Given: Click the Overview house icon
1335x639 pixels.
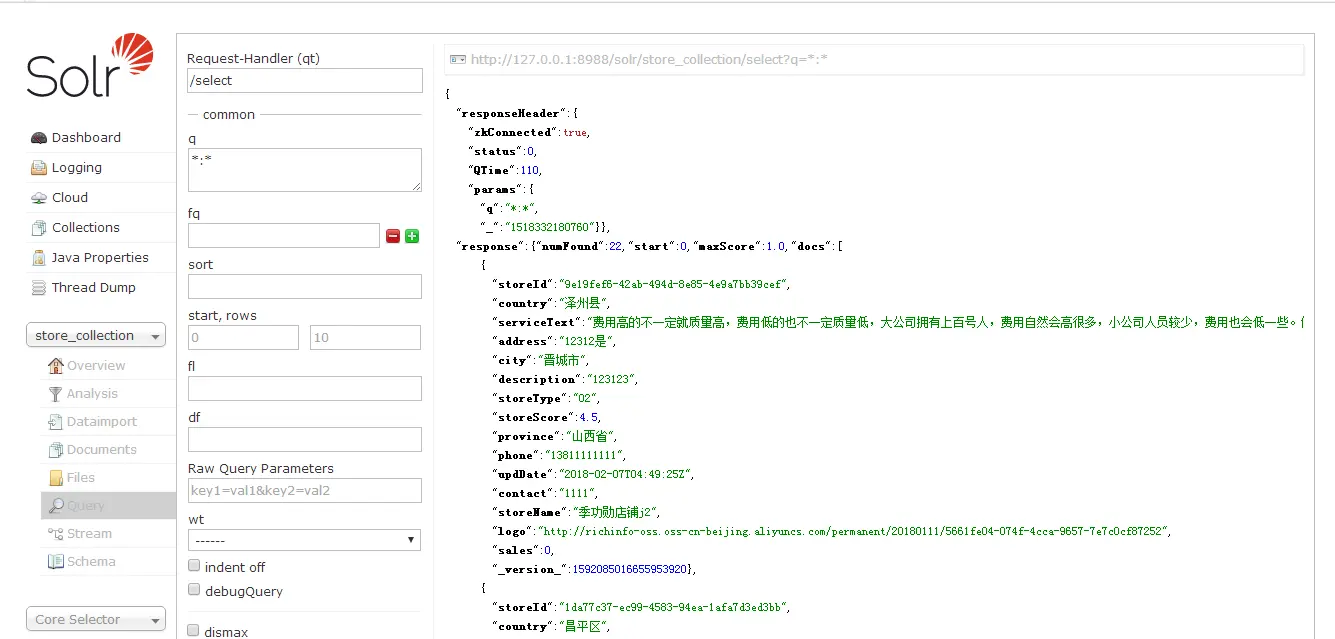Looking at the screenshot, I should pyautogui.click(x=56, y=366).
